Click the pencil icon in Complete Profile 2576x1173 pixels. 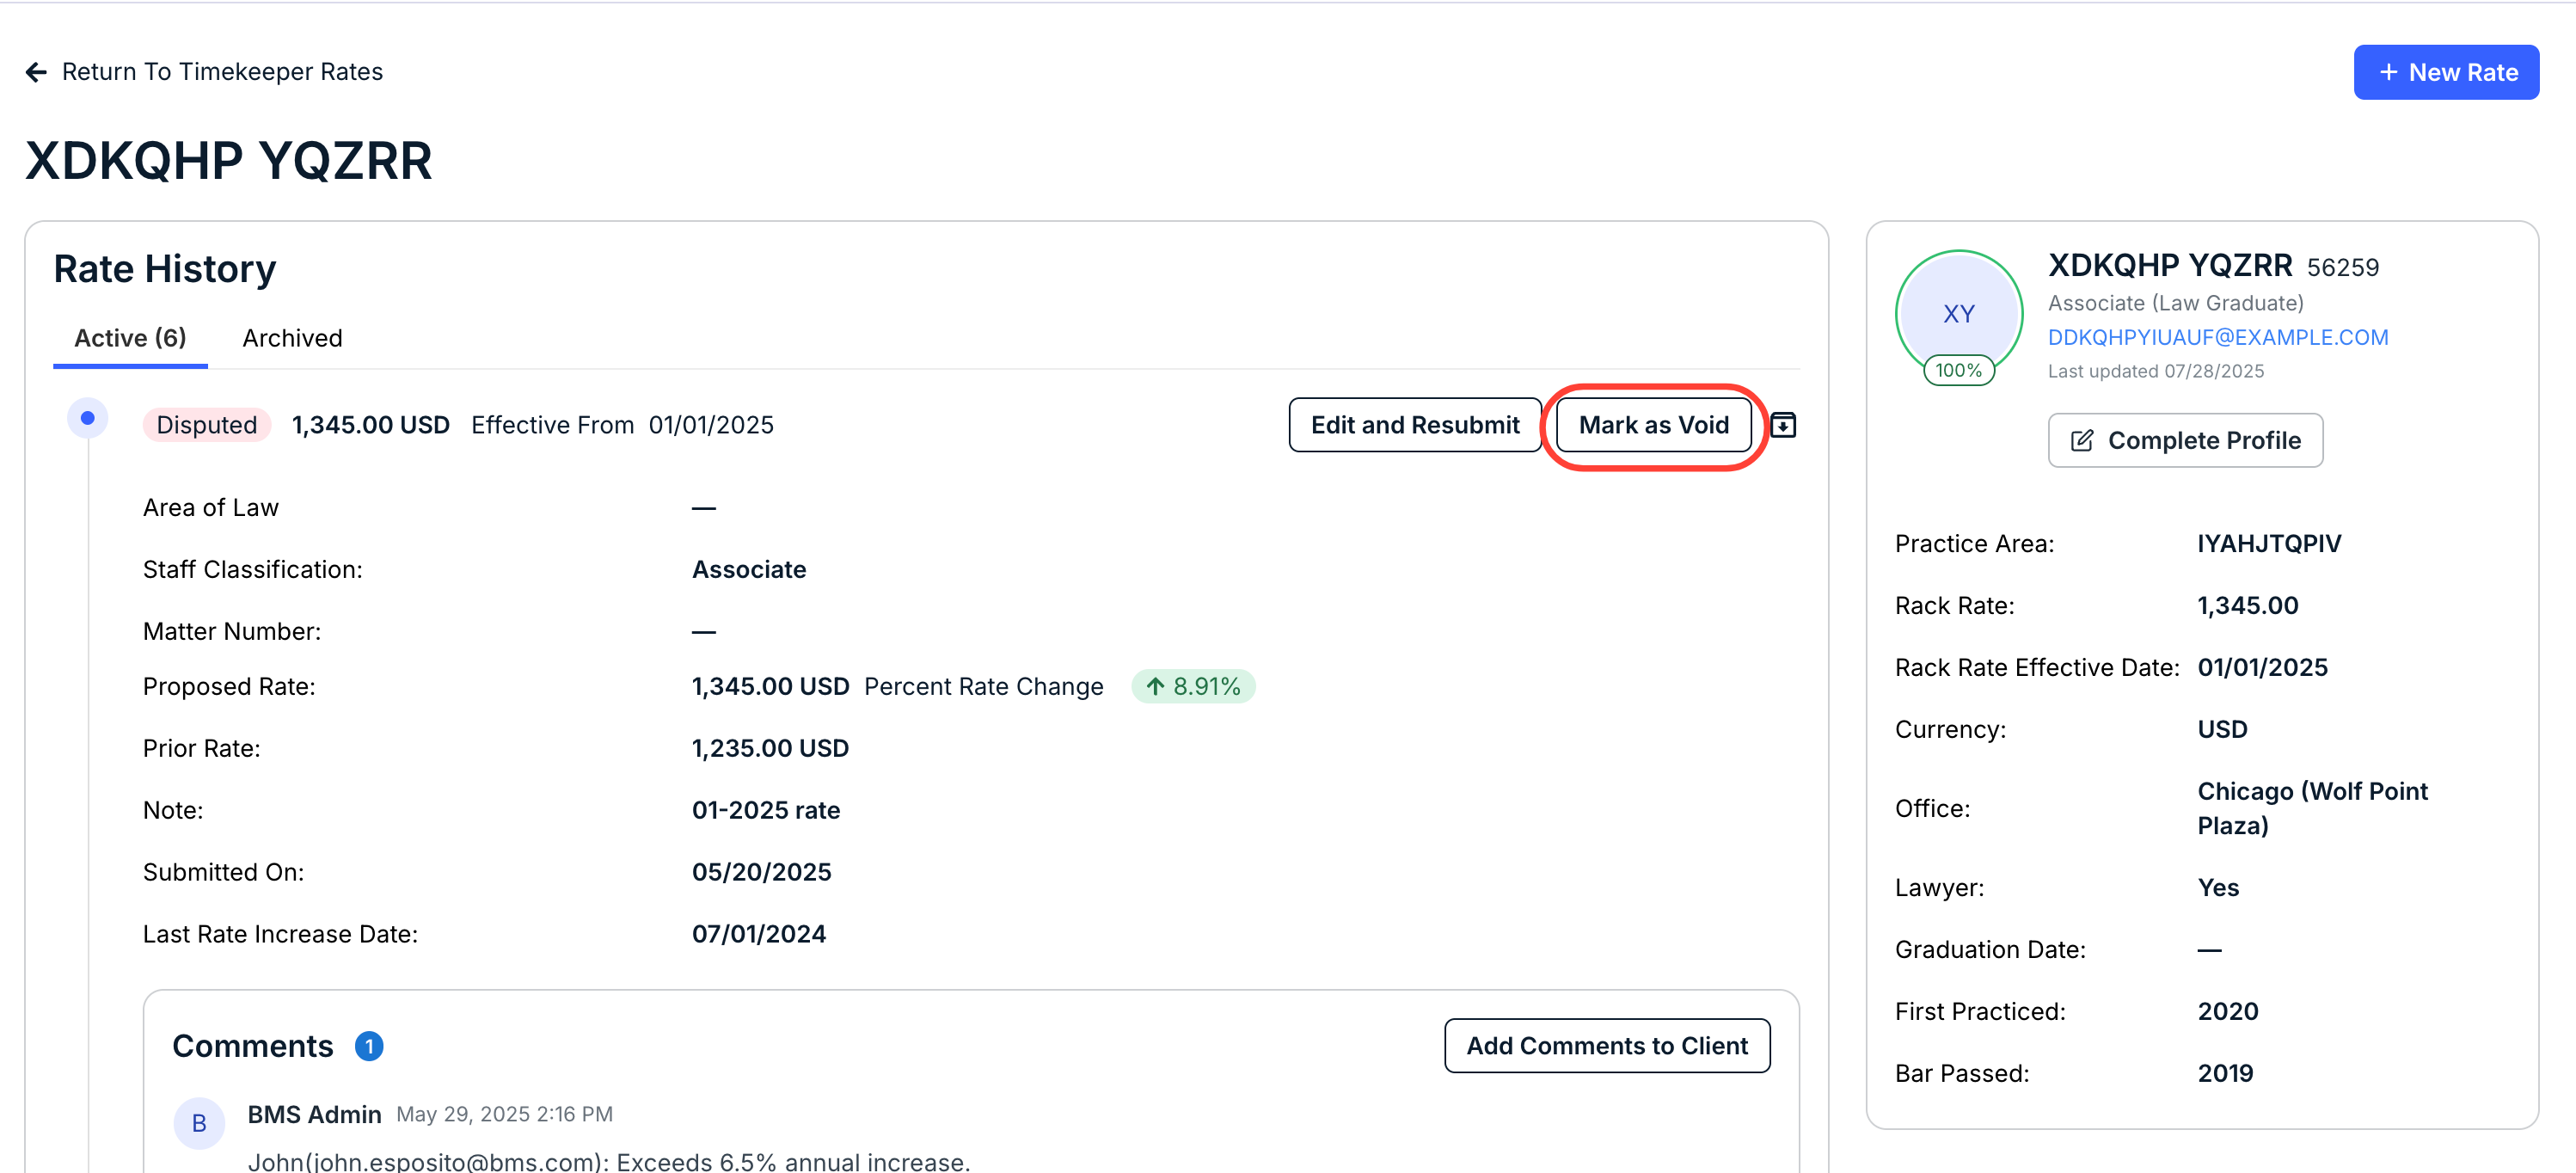[x=2081, y=440]
